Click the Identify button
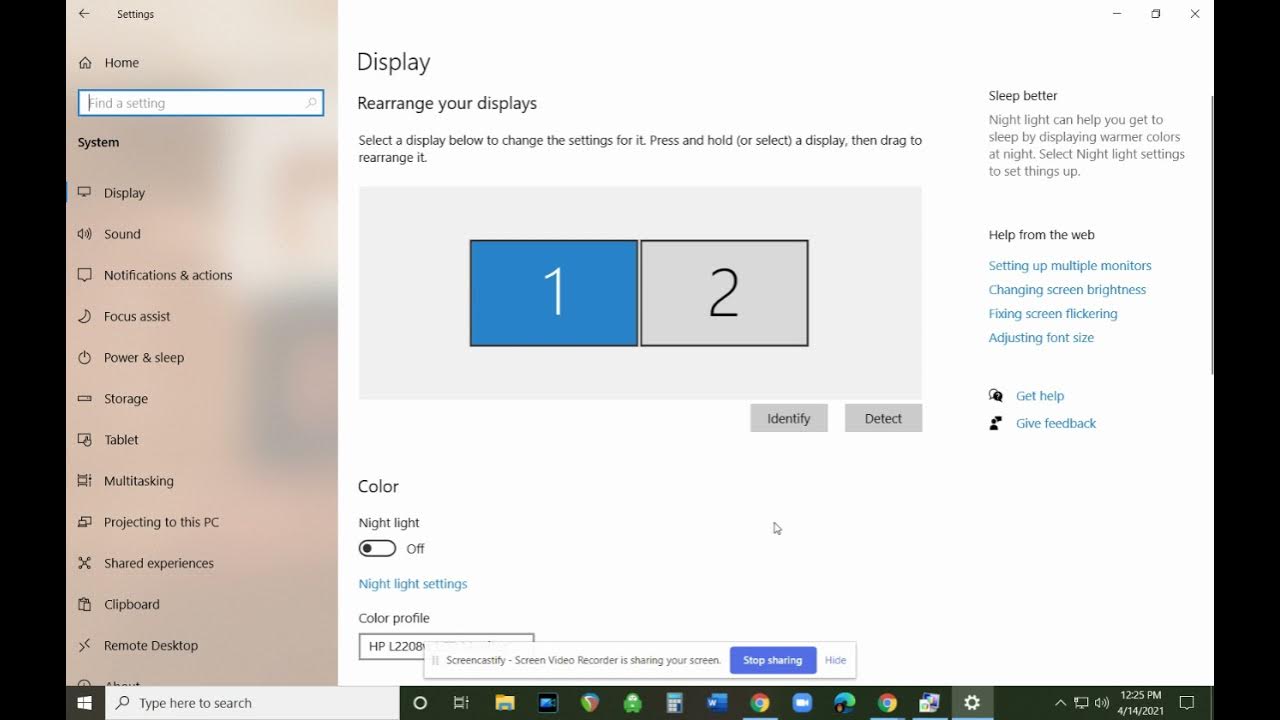The image size is (1280, 720). (789, 418)
